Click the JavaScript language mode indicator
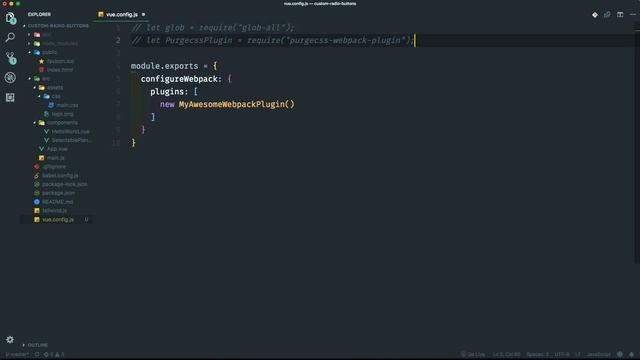Screen dimensions: 640x360 (x=599, y=354)
